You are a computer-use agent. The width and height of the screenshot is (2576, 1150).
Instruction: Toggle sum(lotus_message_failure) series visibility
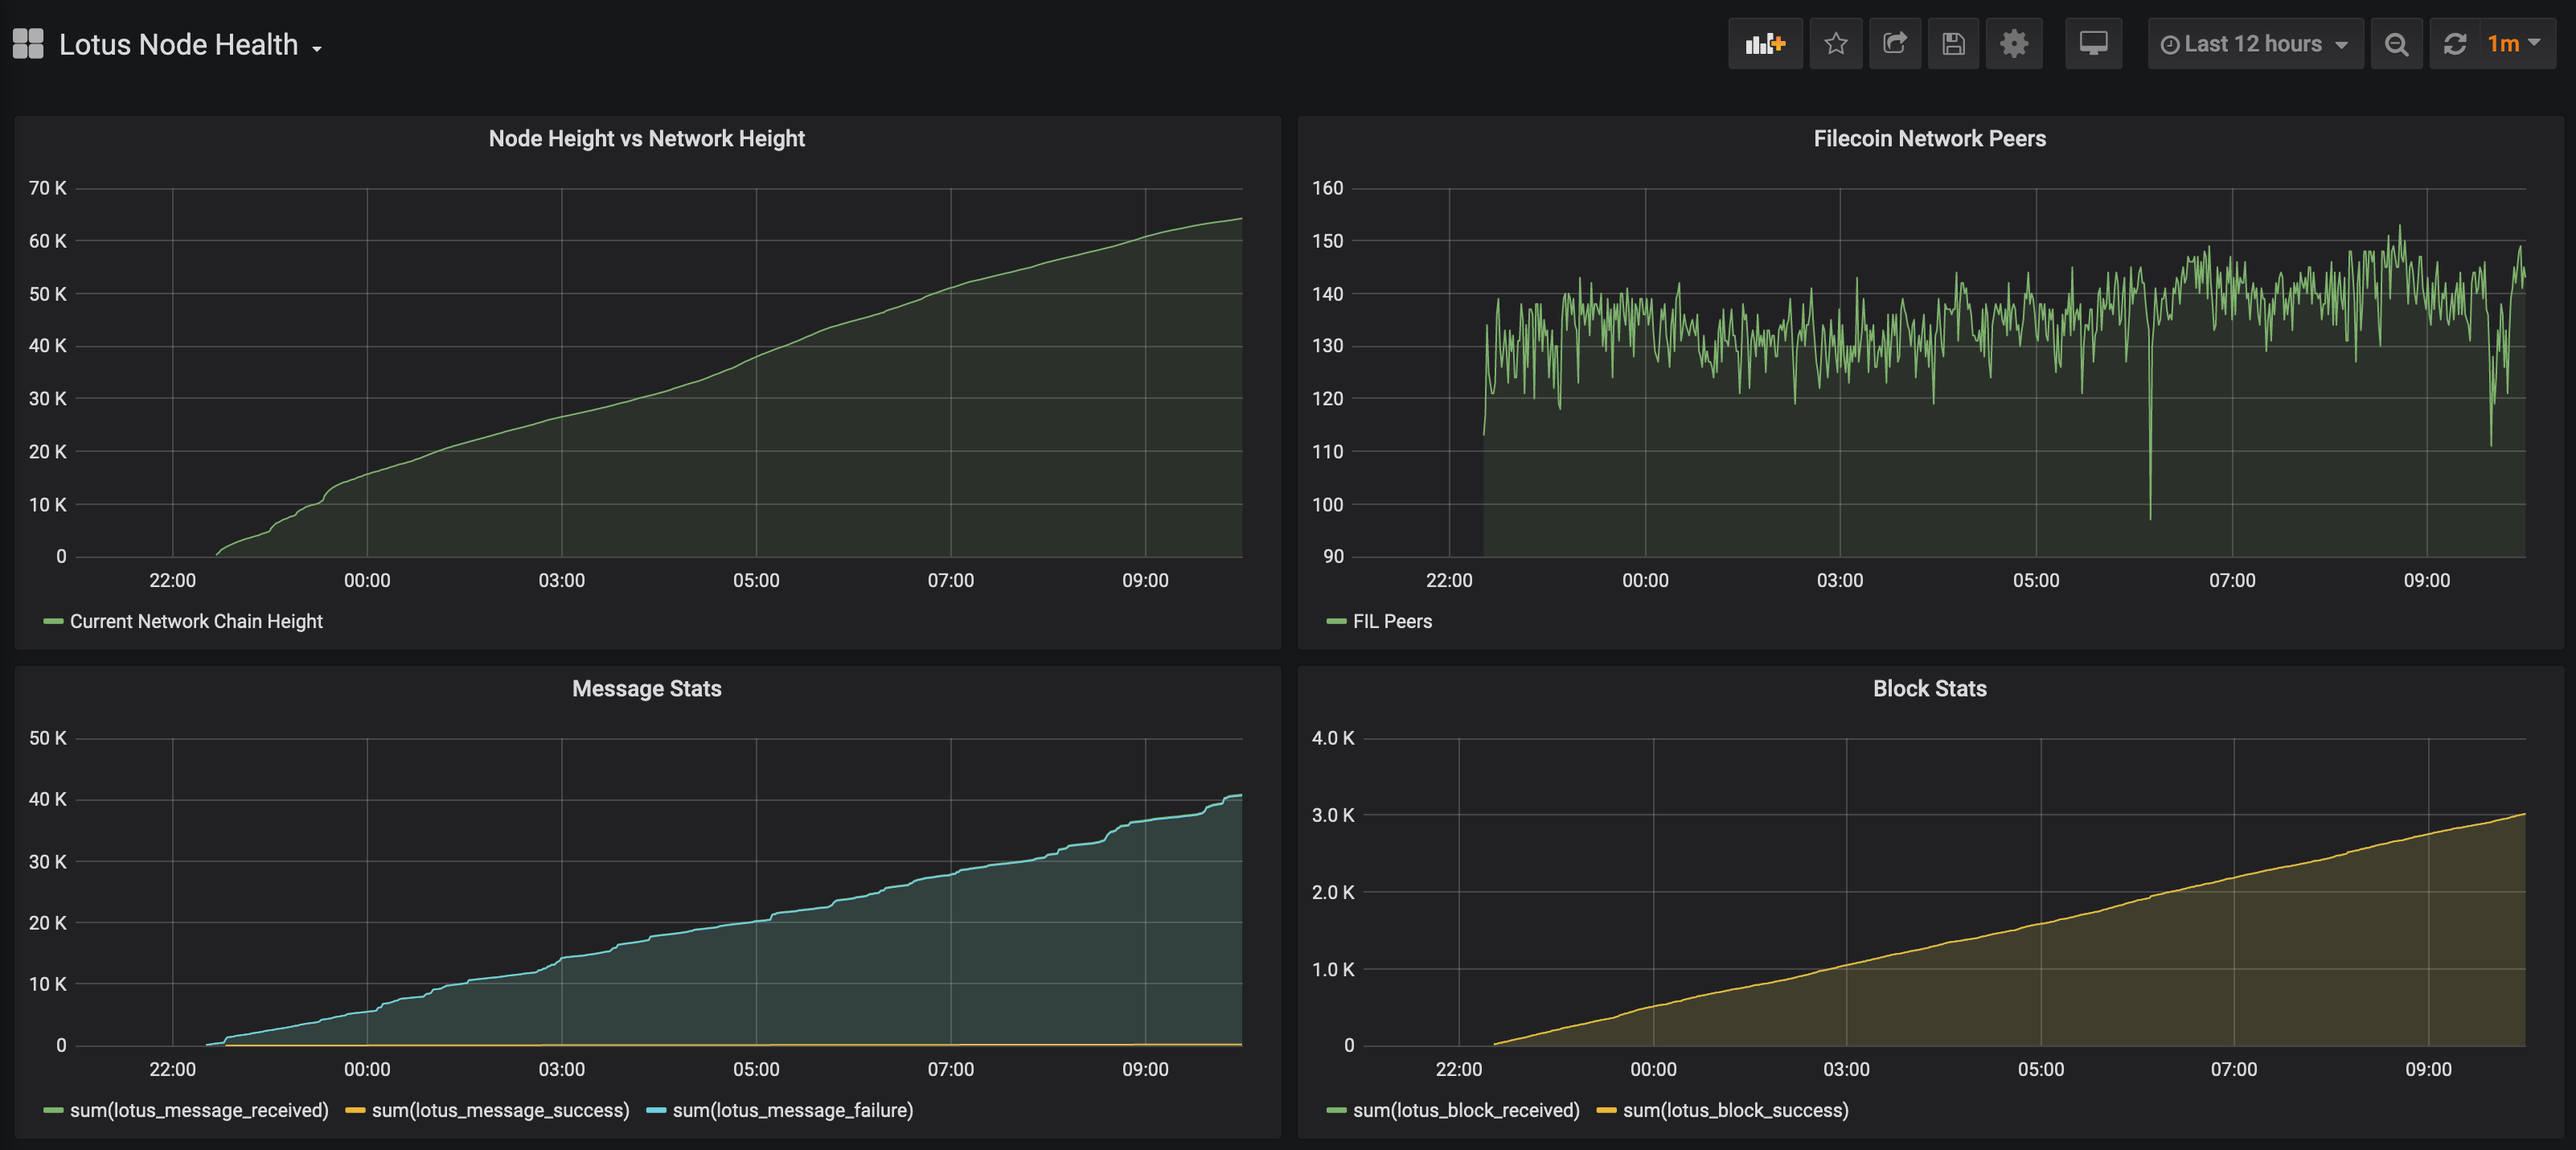[792, 1110]
